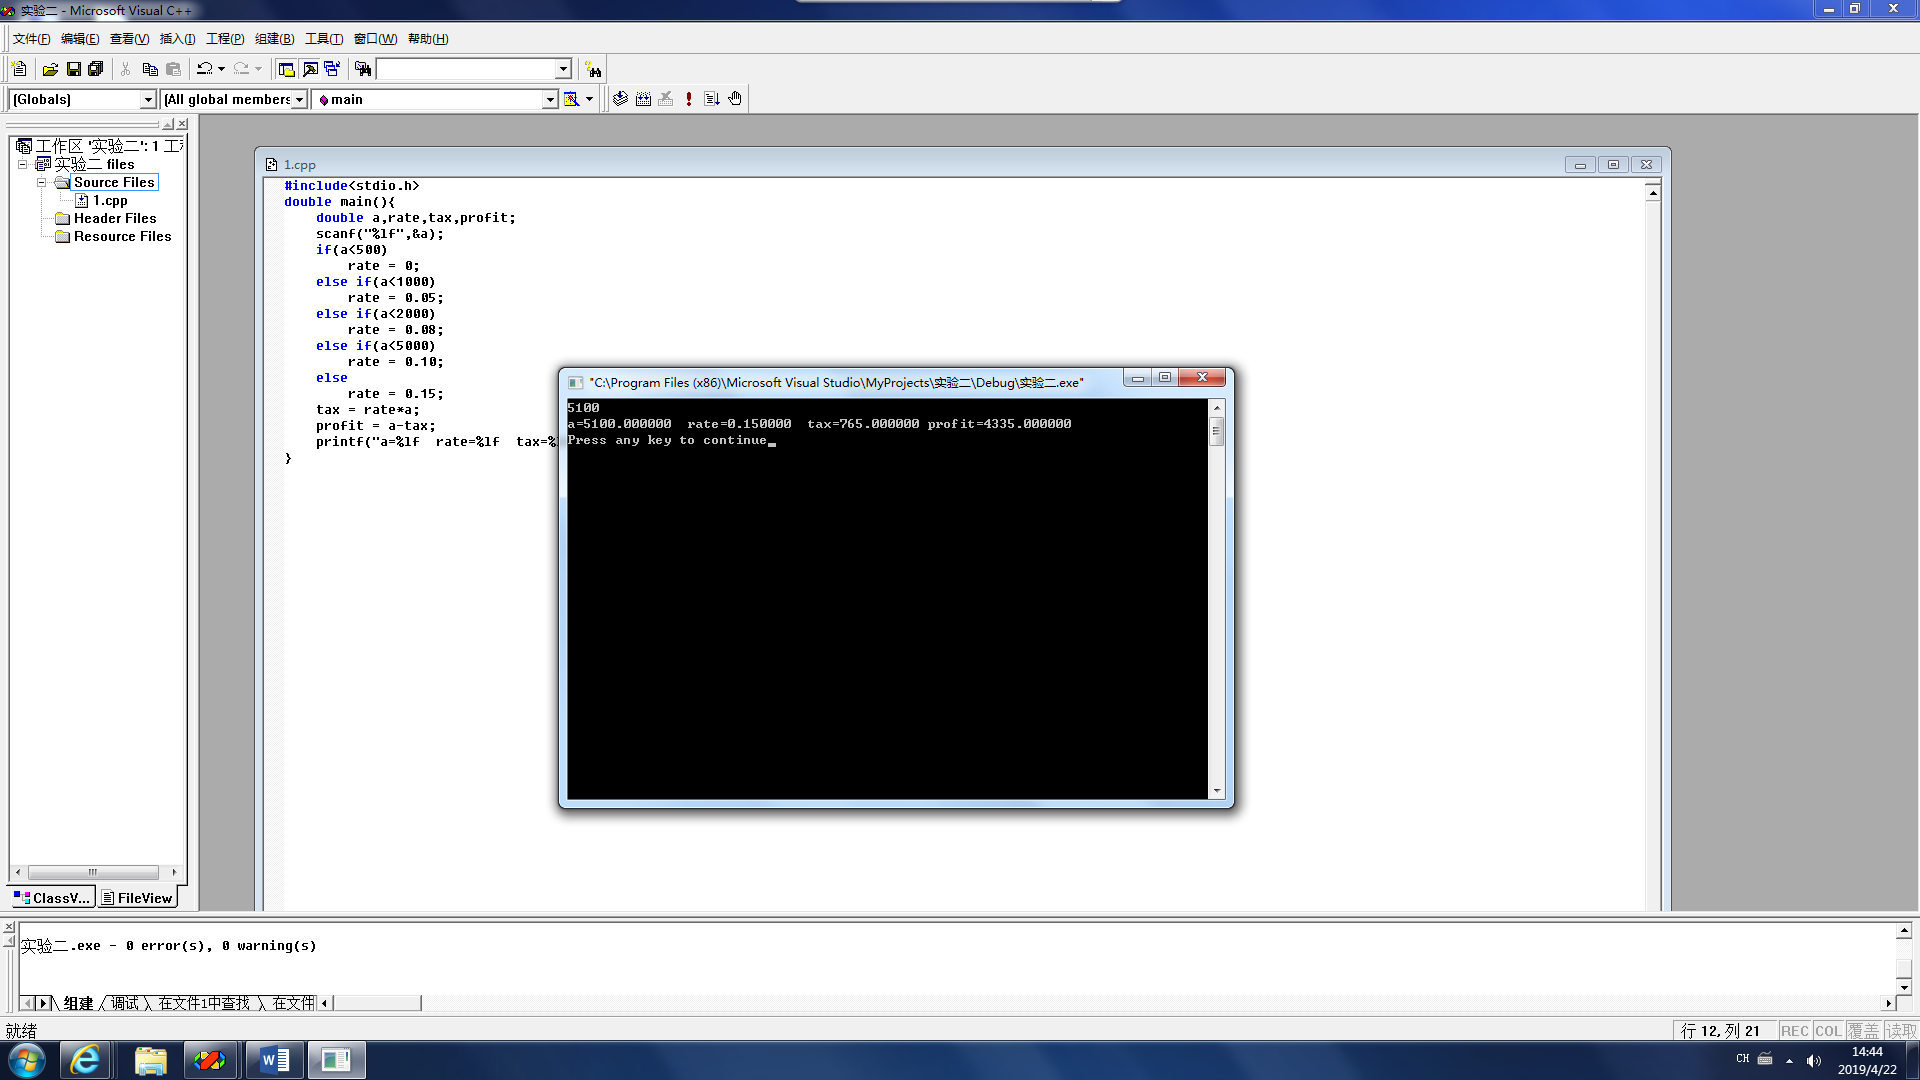Viewport: 1920px width, 1080px height.
Task: Toggle the Workspace window toolbar button
Action: point(286,69)
